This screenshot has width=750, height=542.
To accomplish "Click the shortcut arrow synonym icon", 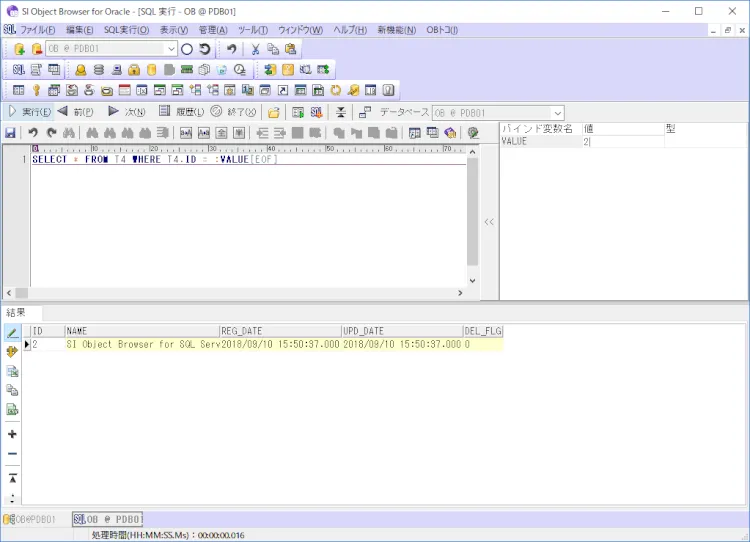I will (x=283, y=90).
